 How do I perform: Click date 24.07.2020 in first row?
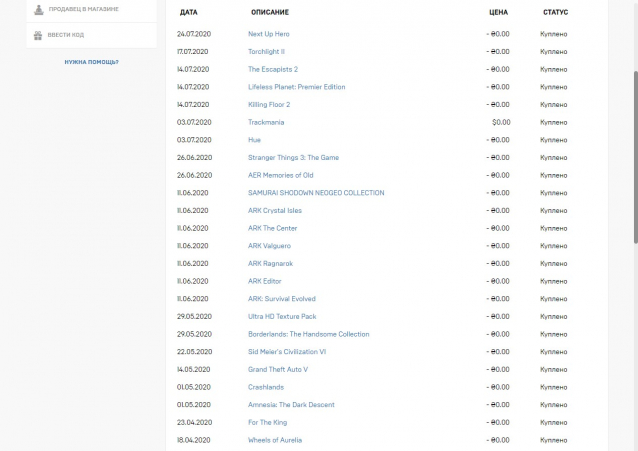[194, 34]
